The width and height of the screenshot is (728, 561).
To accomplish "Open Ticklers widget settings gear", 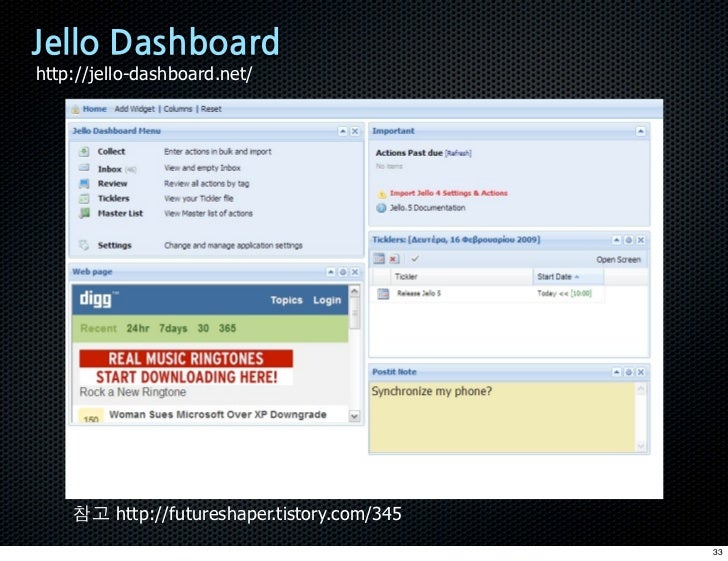I will [x=629, y=240].
